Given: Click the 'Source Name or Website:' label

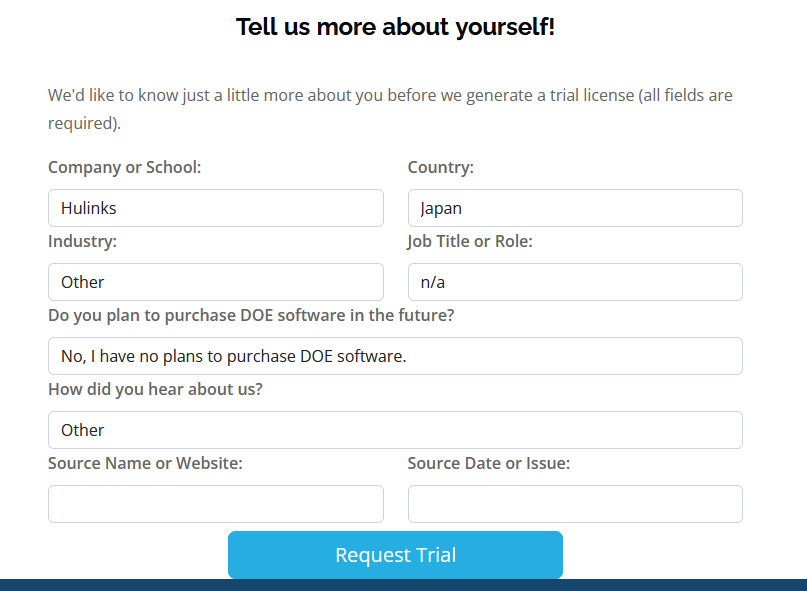Looking at the screenshot, I should (x=146, y=463).
